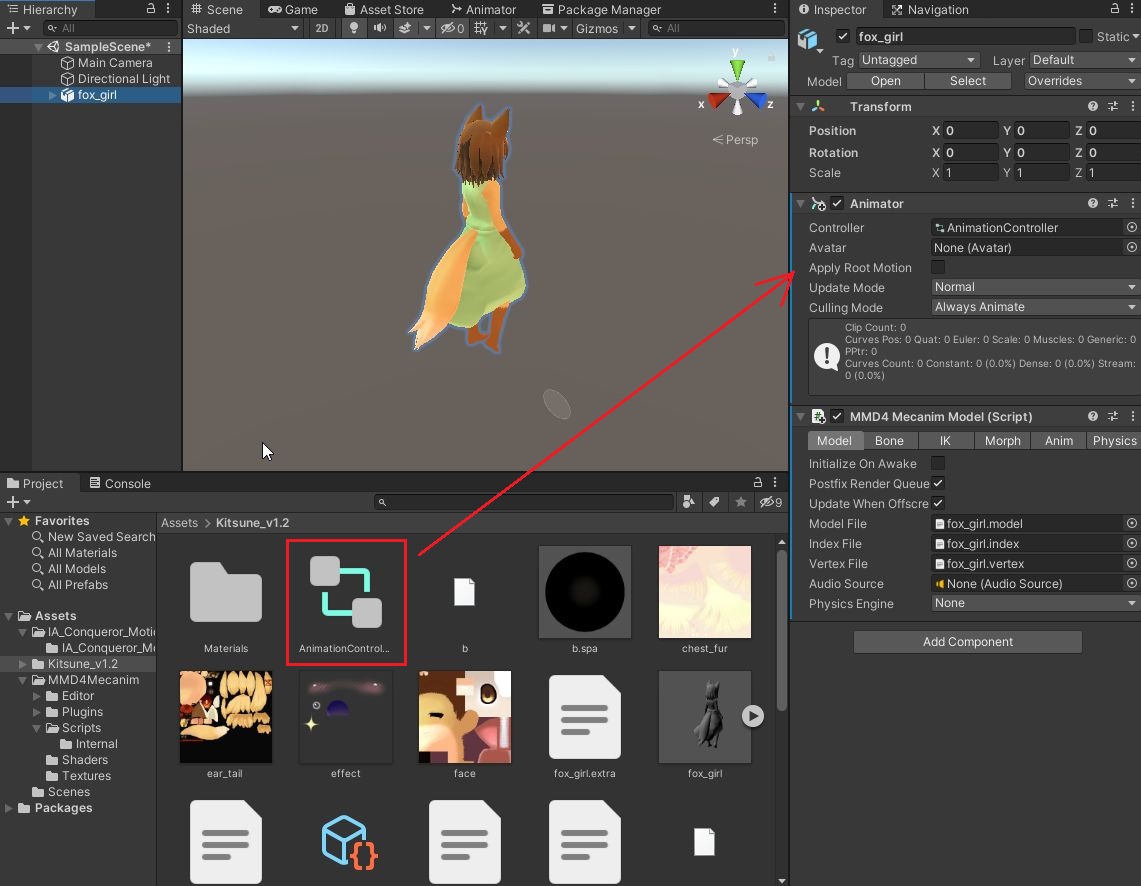Viewport: 1141px width, 886px height.
Task: Open the Animator tab
Action: click(483, 9)
